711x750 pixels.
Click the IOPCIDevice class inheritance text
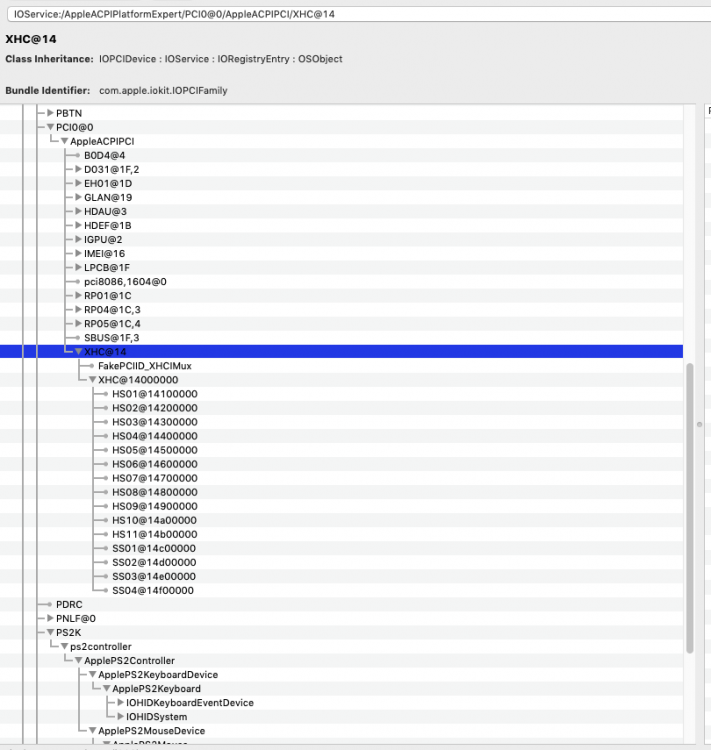pos(127,59)
